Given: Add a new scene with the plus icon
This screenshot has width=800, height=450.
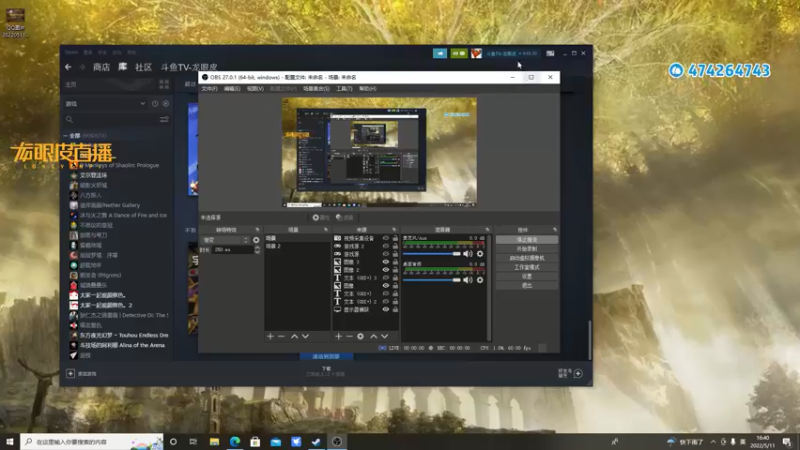Looking at the screenshot, I should (270, 336).
